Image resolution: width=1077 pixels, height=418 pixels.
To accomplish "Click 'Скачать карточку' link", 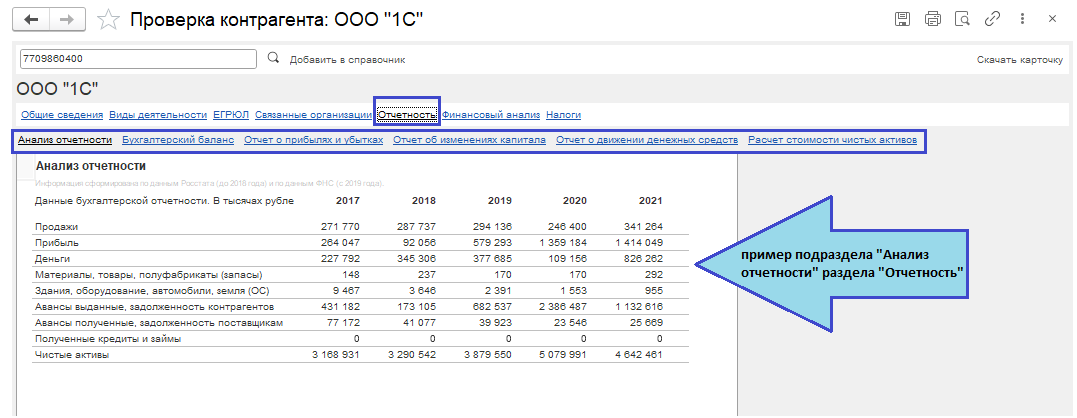I will 1019,60.
